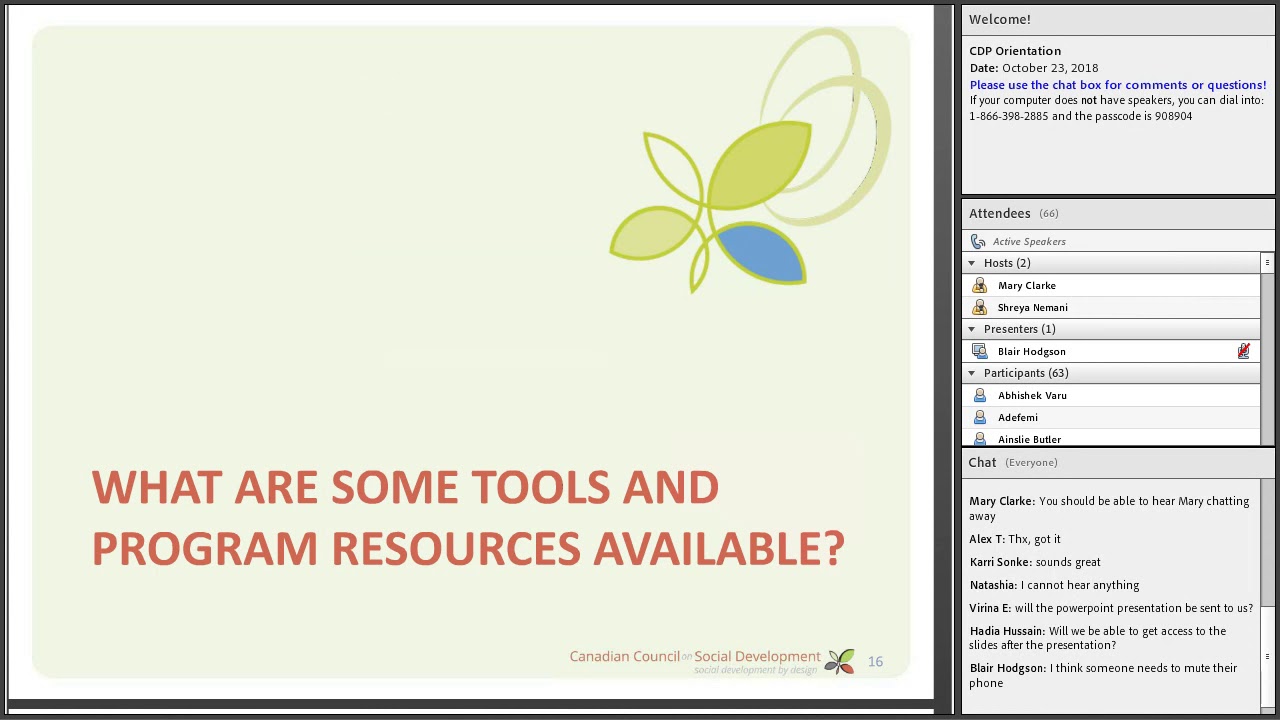Collapse the Hosts (2) group

(971, 263)
